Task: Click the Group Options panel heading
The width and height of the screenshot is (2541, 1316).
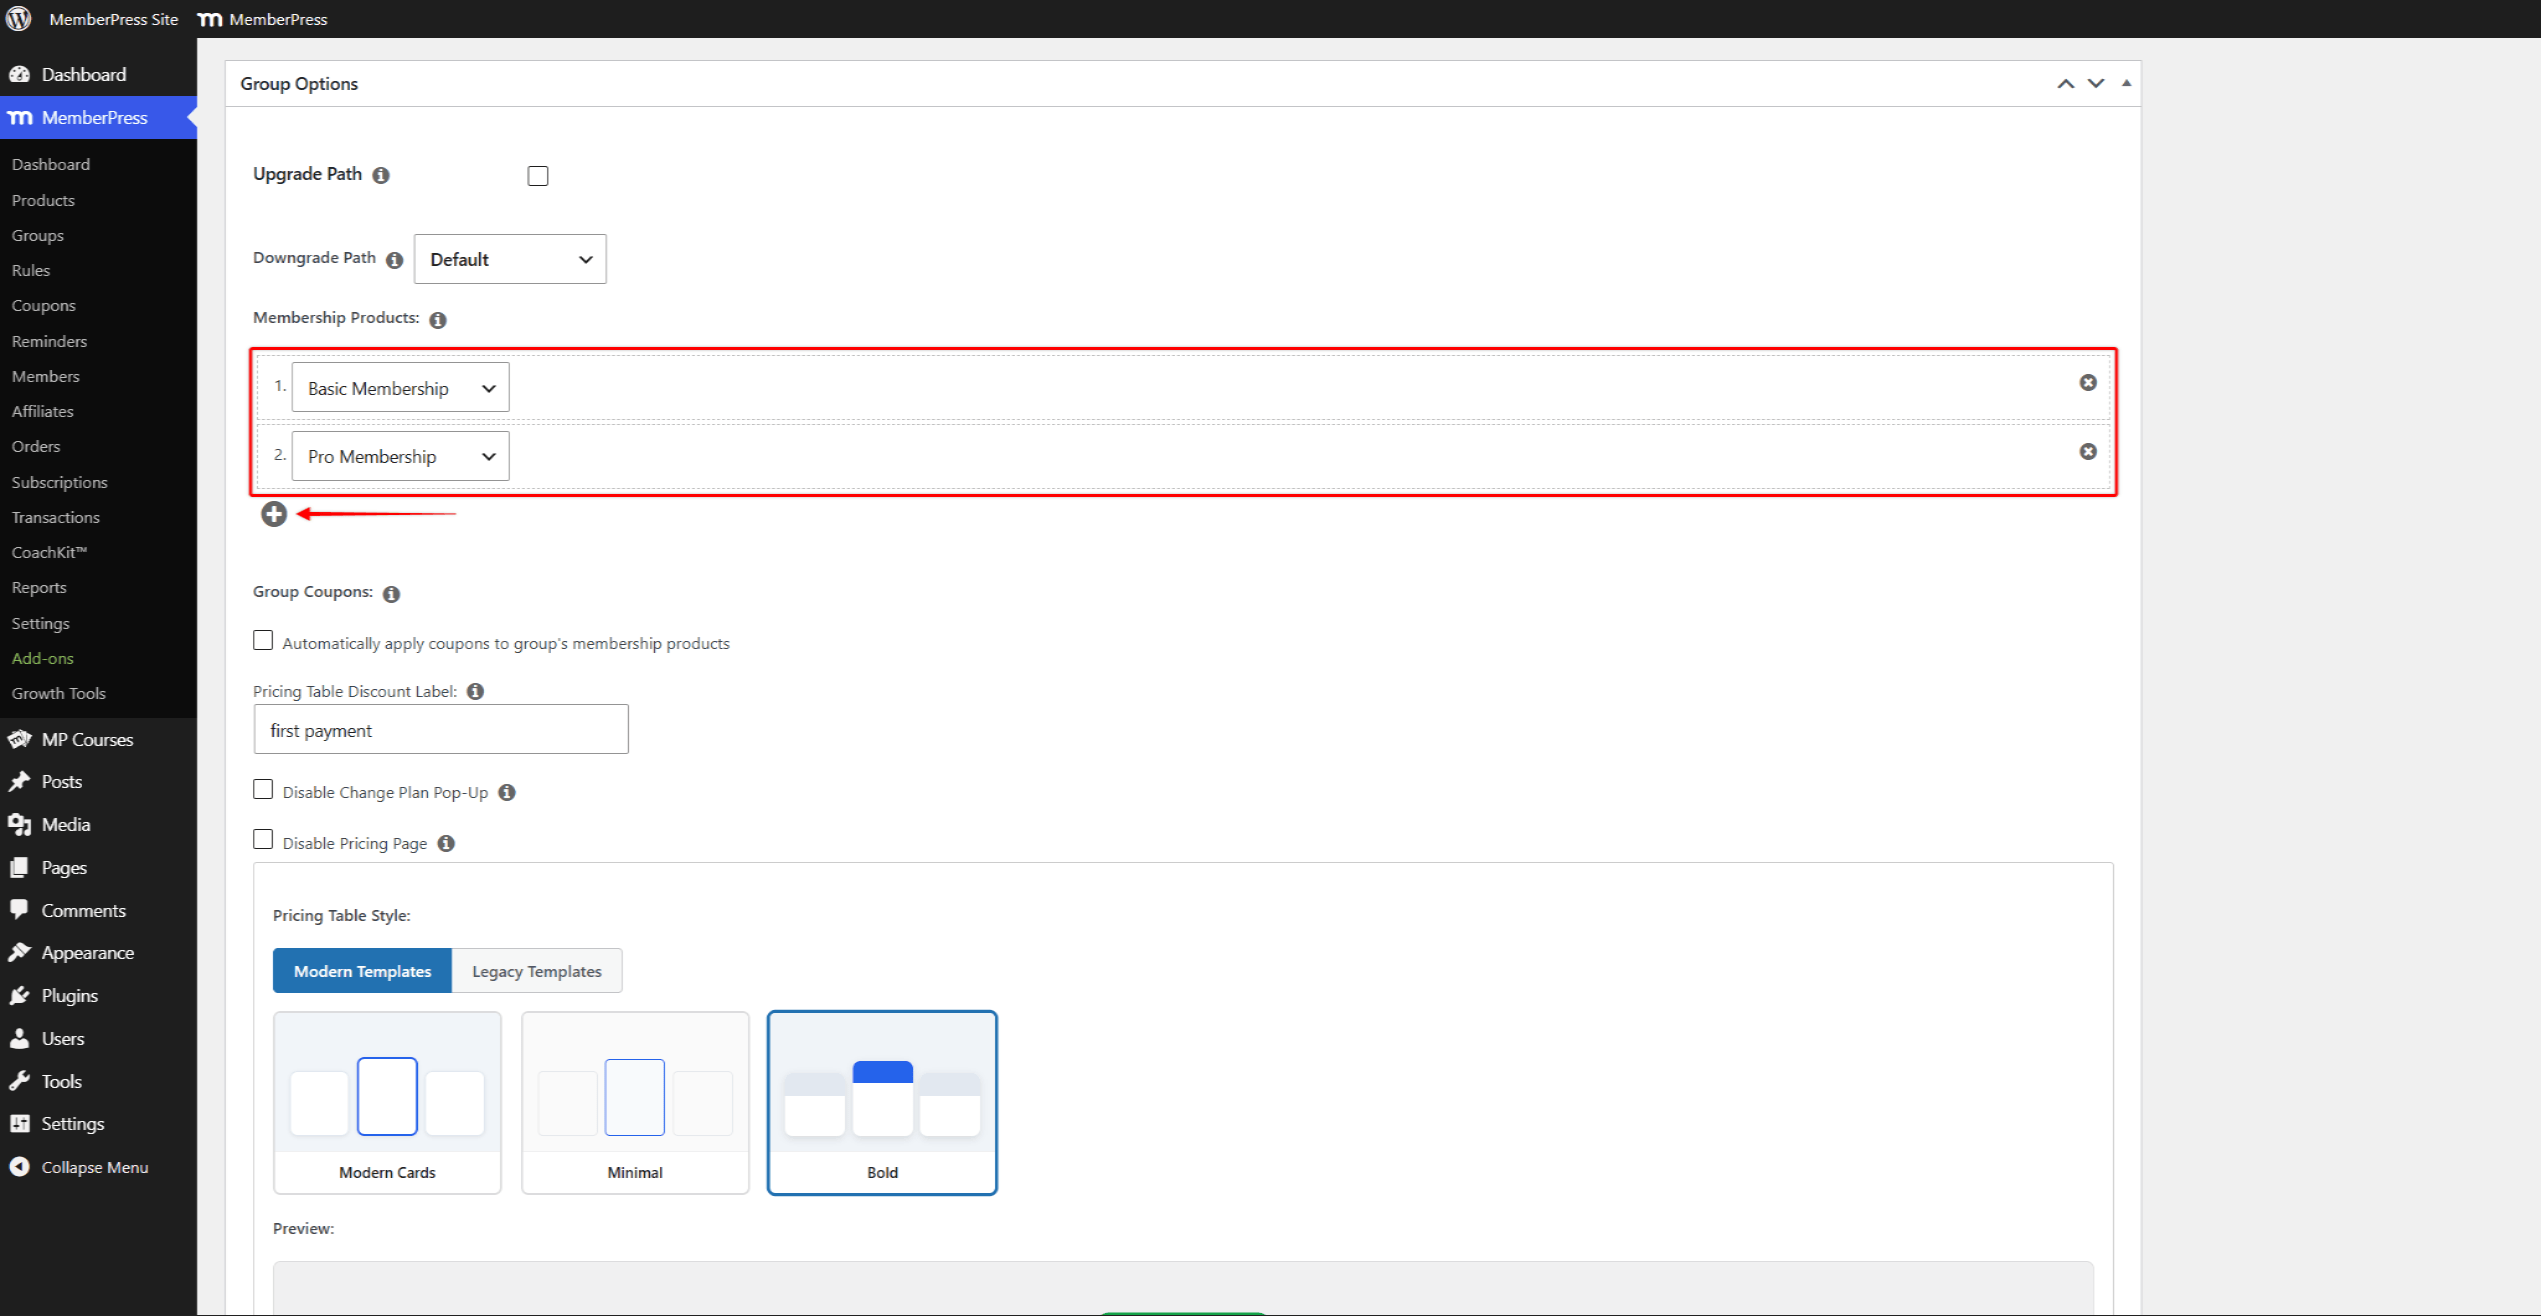Action: [x=299, y=84]
